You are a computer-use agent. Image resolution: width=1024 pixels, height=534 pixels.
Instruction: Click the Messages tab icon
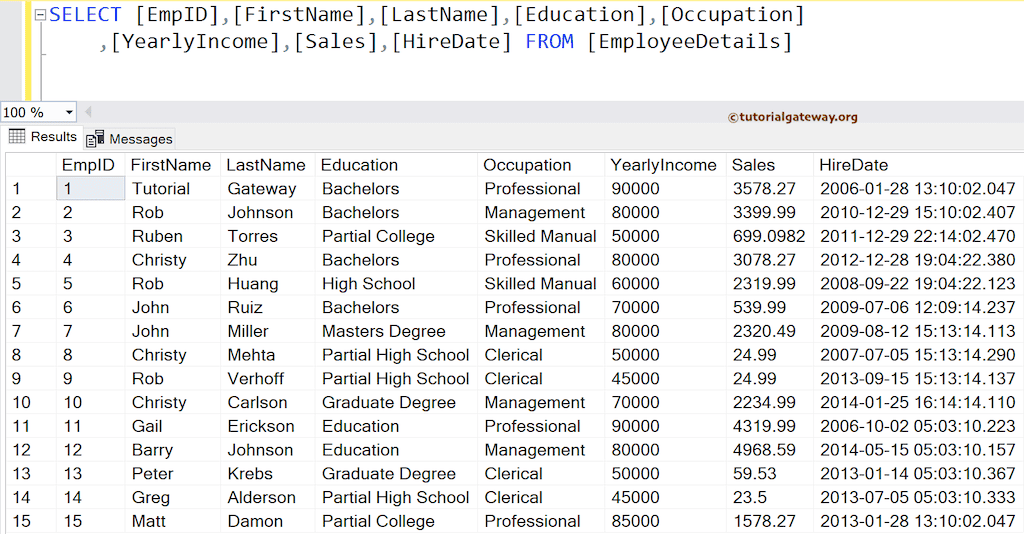pyautogui.click(x=95, y=138)
